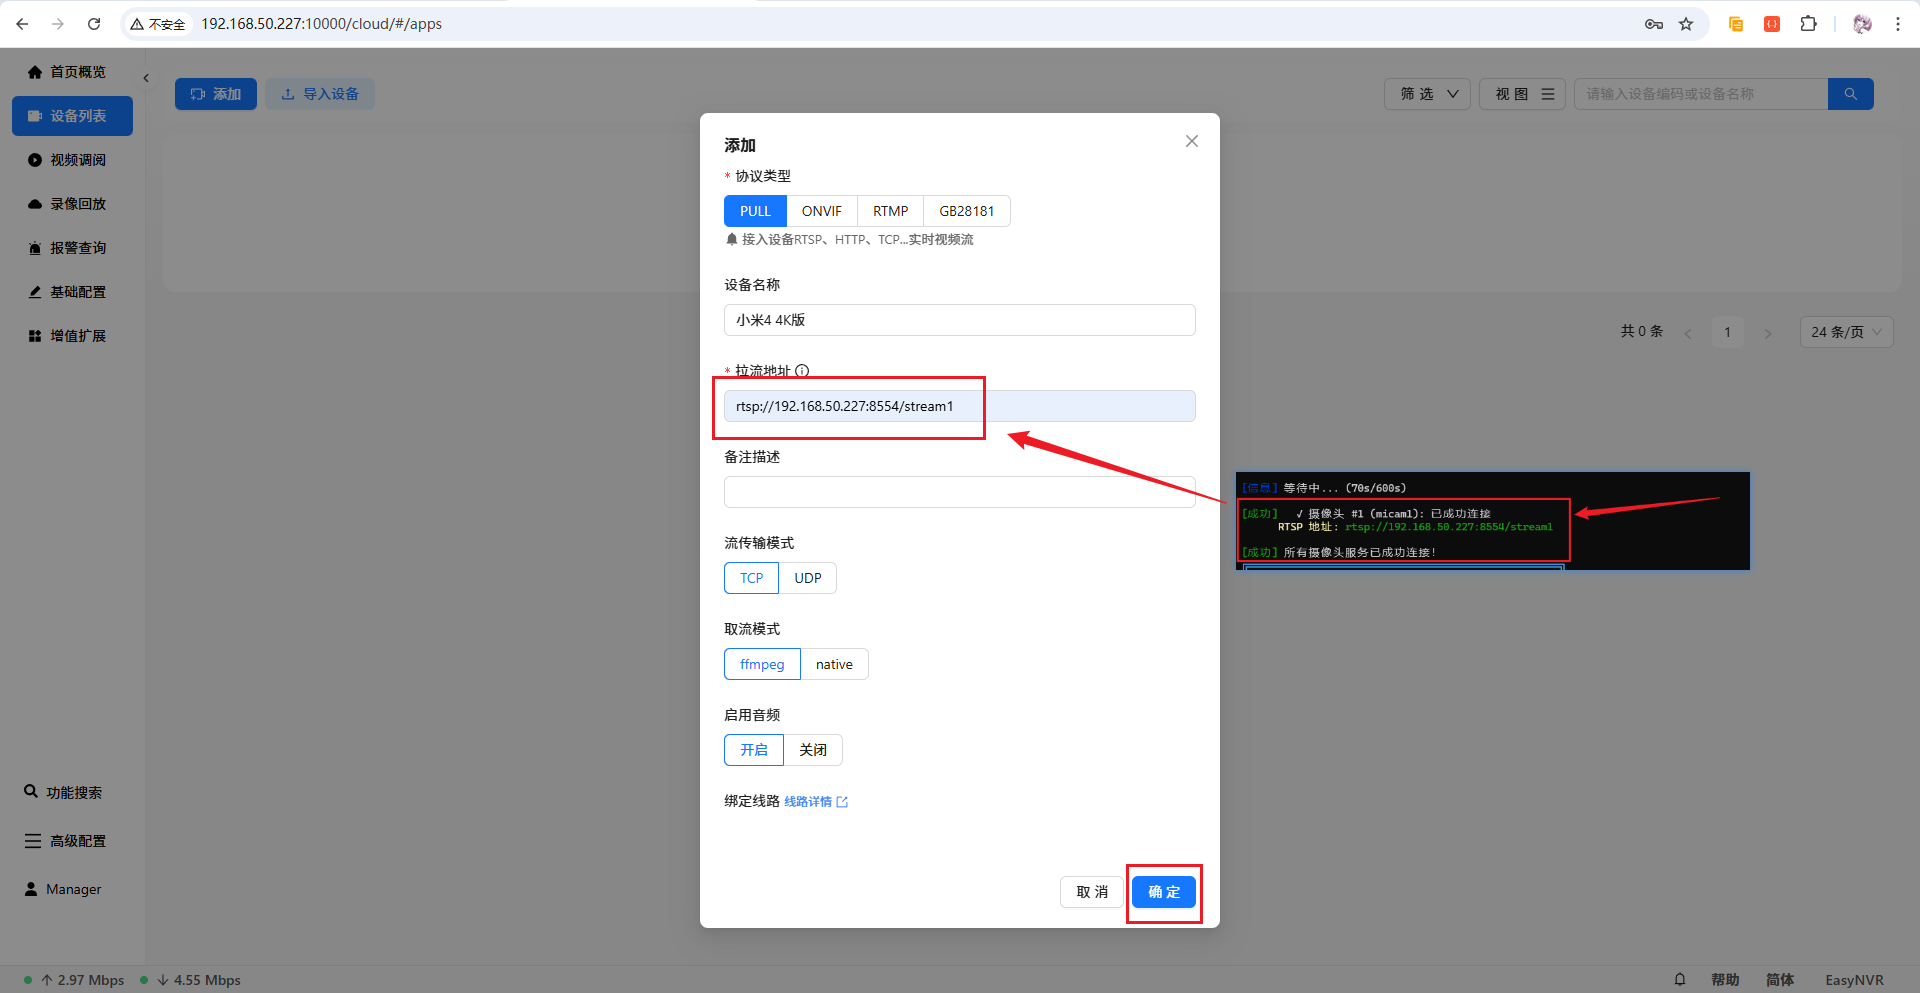Select UDP stream transport mode
The image size is (1920, 993).
(807, 578)
